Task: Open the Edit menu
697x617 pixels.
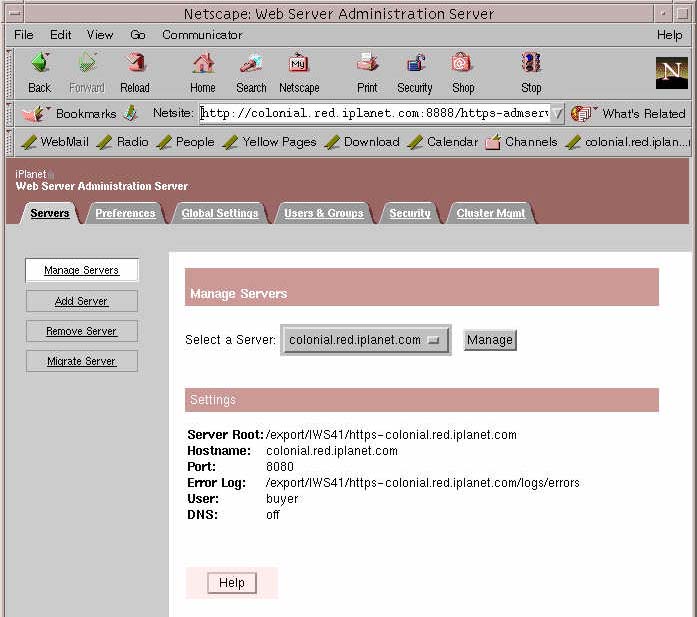Action: (60, 35)
